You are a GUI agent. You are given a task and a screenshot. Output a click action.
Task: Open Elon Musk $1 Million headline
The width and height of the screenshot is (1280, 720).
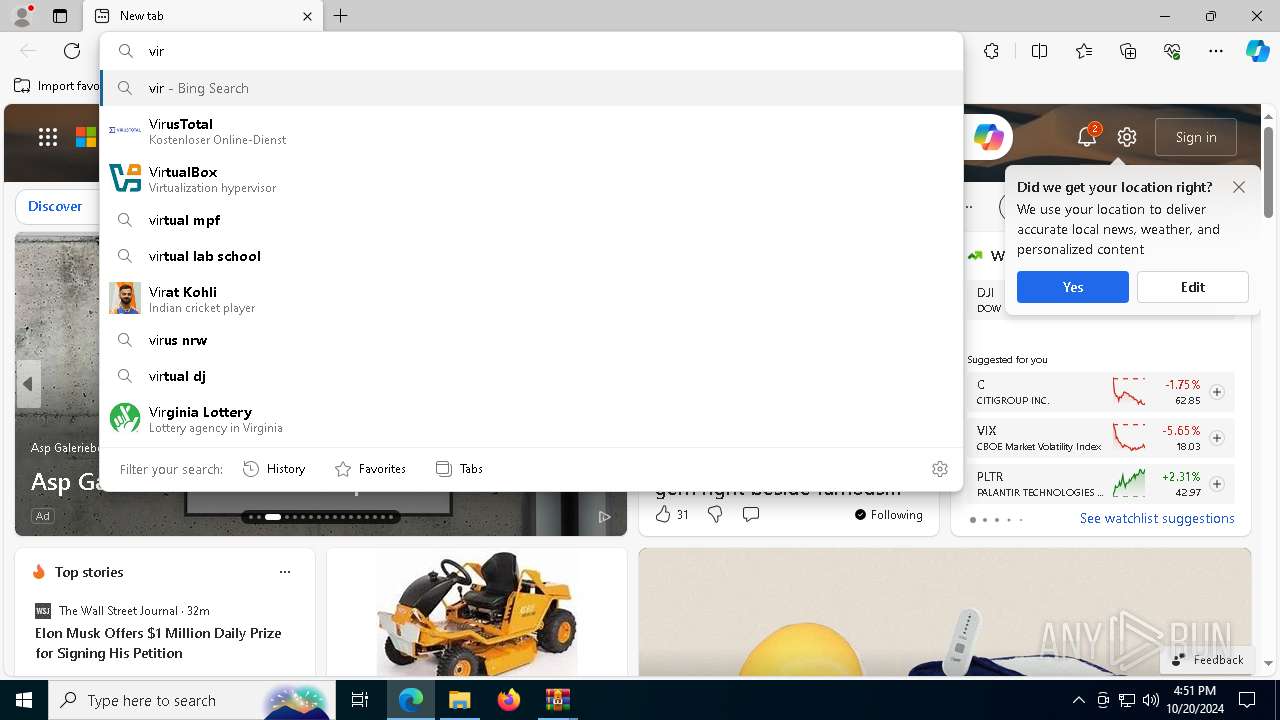(158, 643)
